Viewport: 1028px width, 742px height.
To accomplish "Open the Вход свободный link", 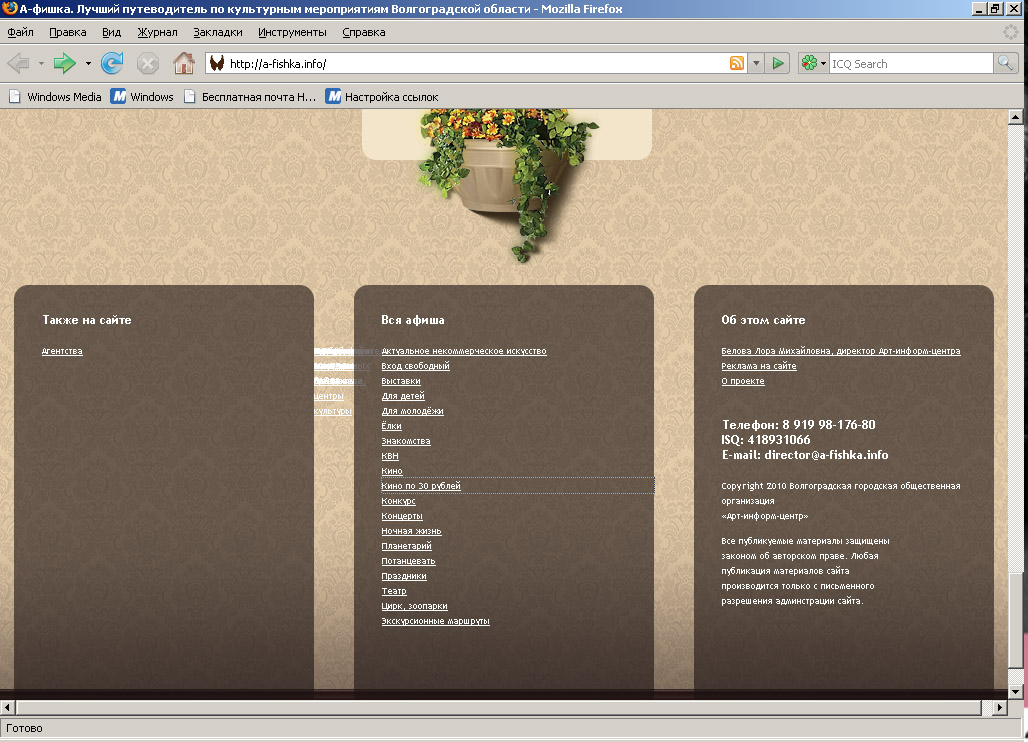I will pos(416,366).
